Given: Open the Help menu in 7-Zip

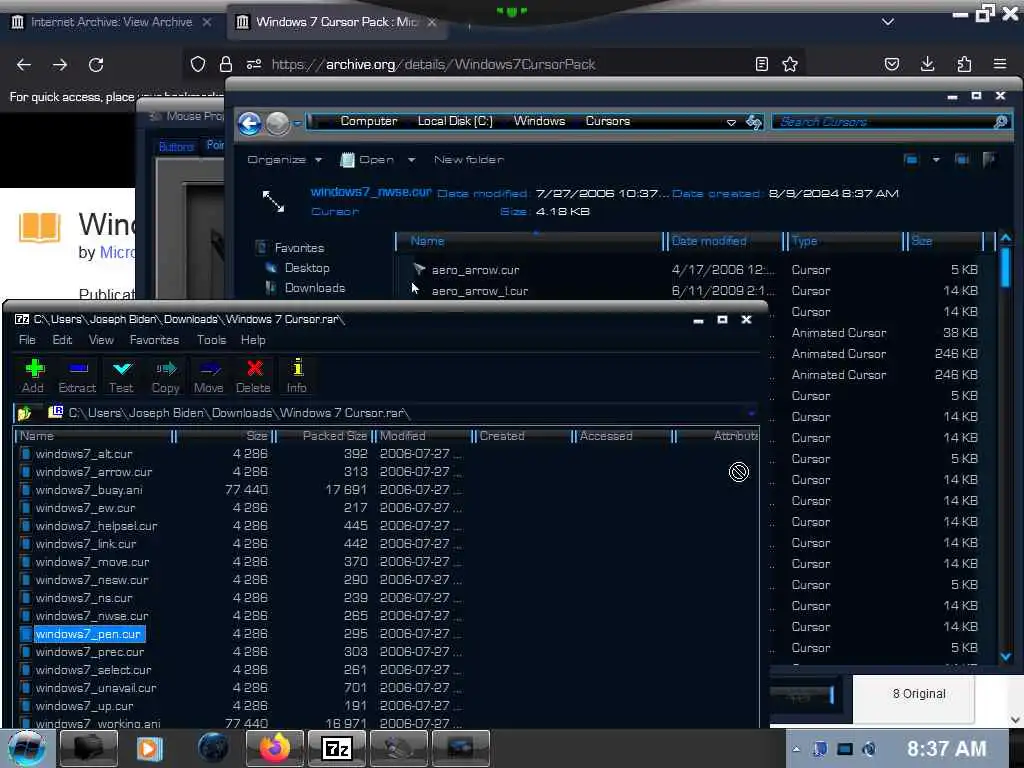Looking at the screenshot, I should 253,340.
